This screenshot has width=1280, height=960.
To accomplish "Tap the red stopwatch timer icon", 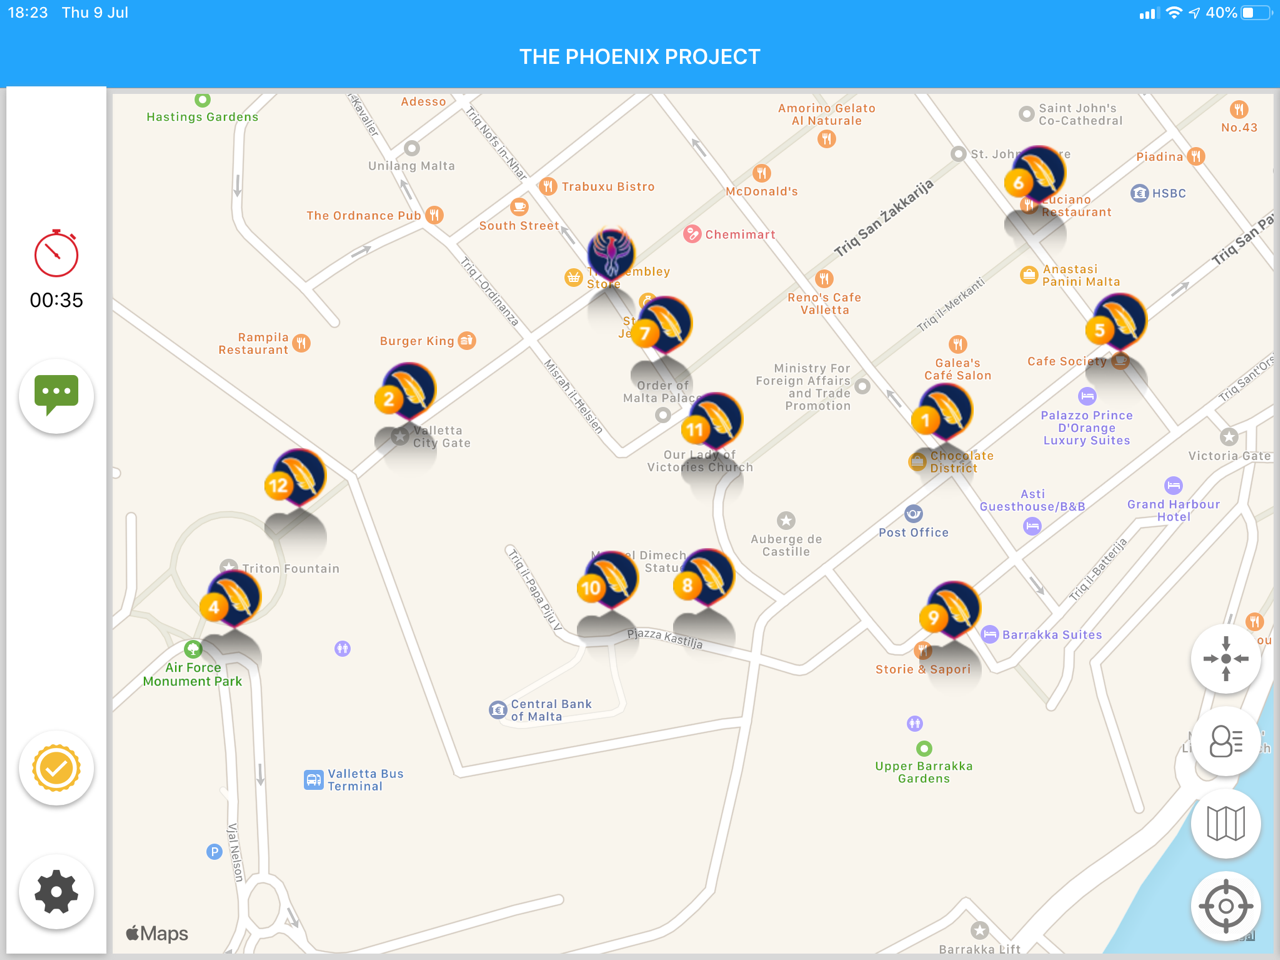I will click(56, 253).
